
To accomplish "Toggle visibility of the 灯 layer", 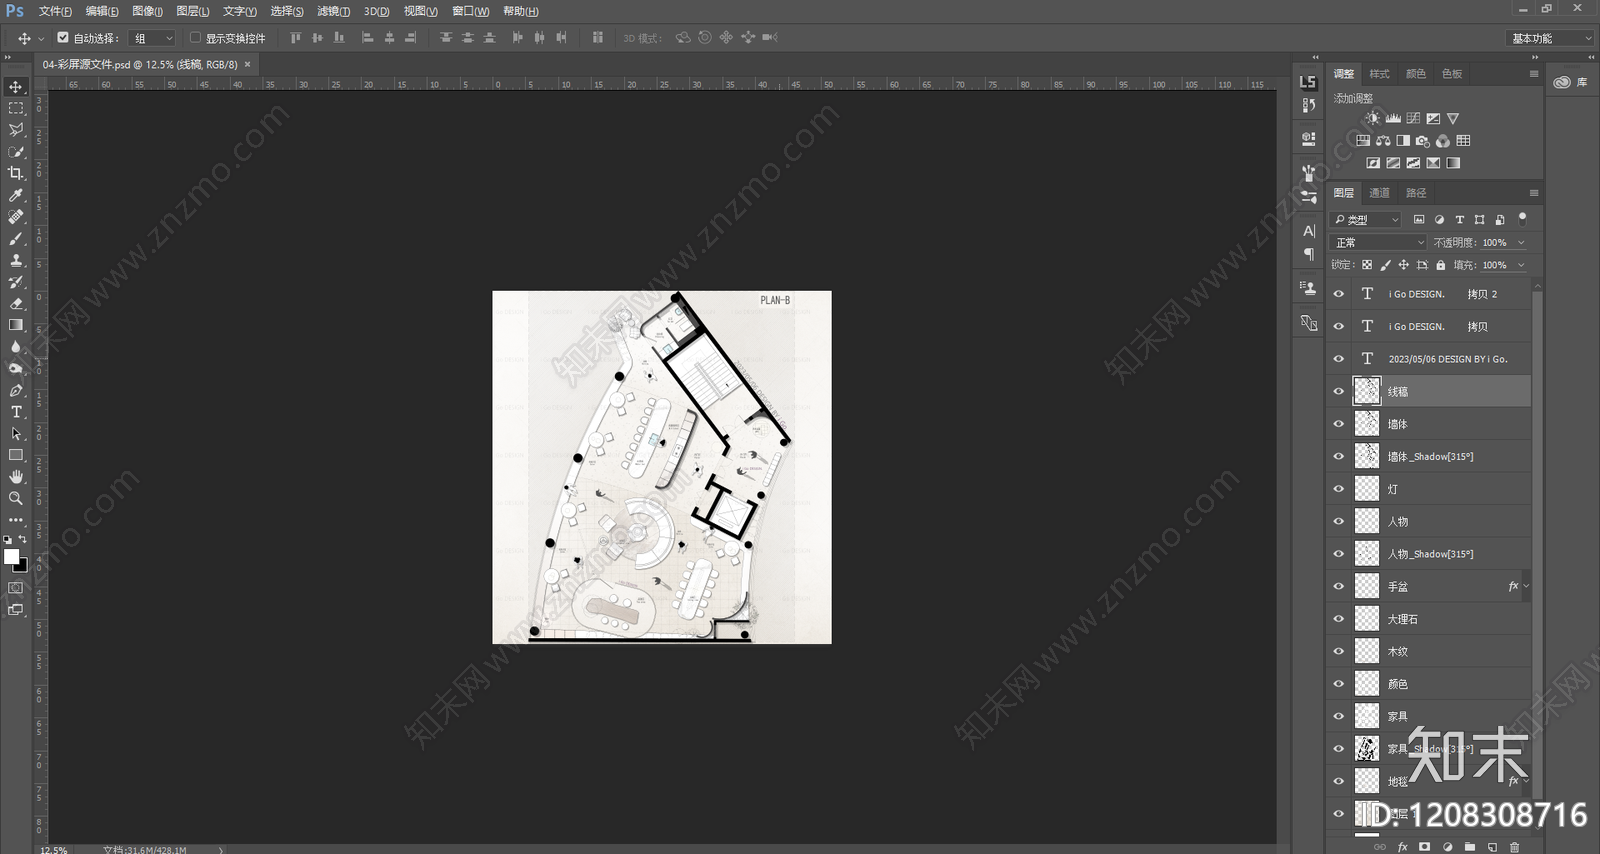I will pyautogui.click(x=1339, y=489).
